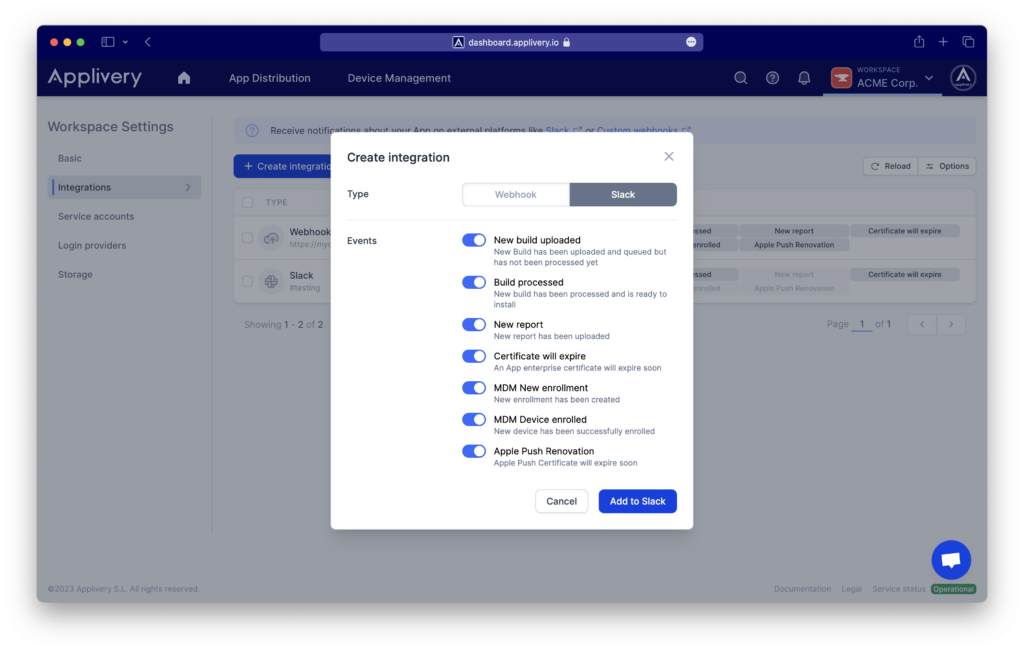Open Basic workspace settings
The width and height of the screenshot is (1024, 651).
[x=70, y=158]
